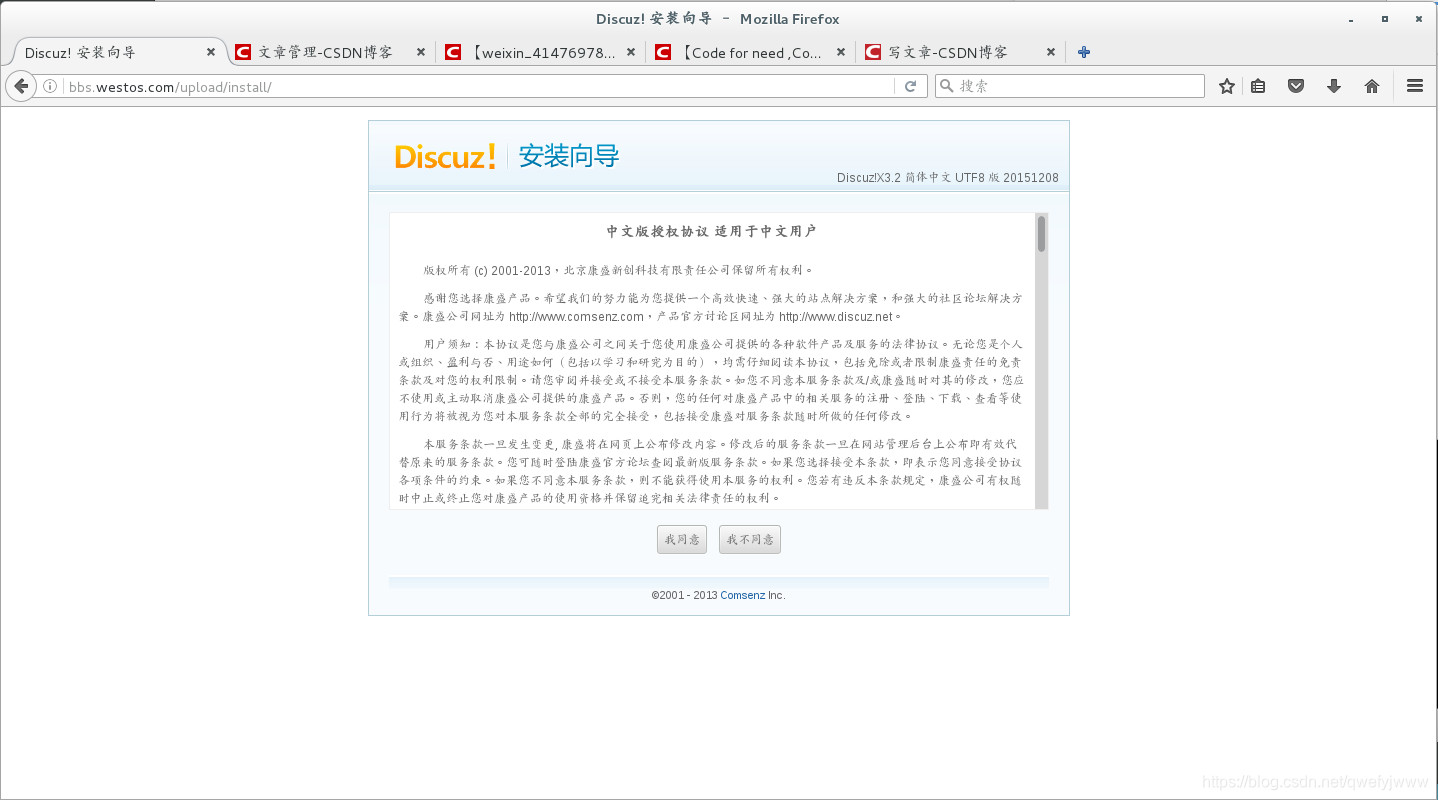
Task: Close the 写文章-CSDN博客 tab
Action: point(1051,52)
